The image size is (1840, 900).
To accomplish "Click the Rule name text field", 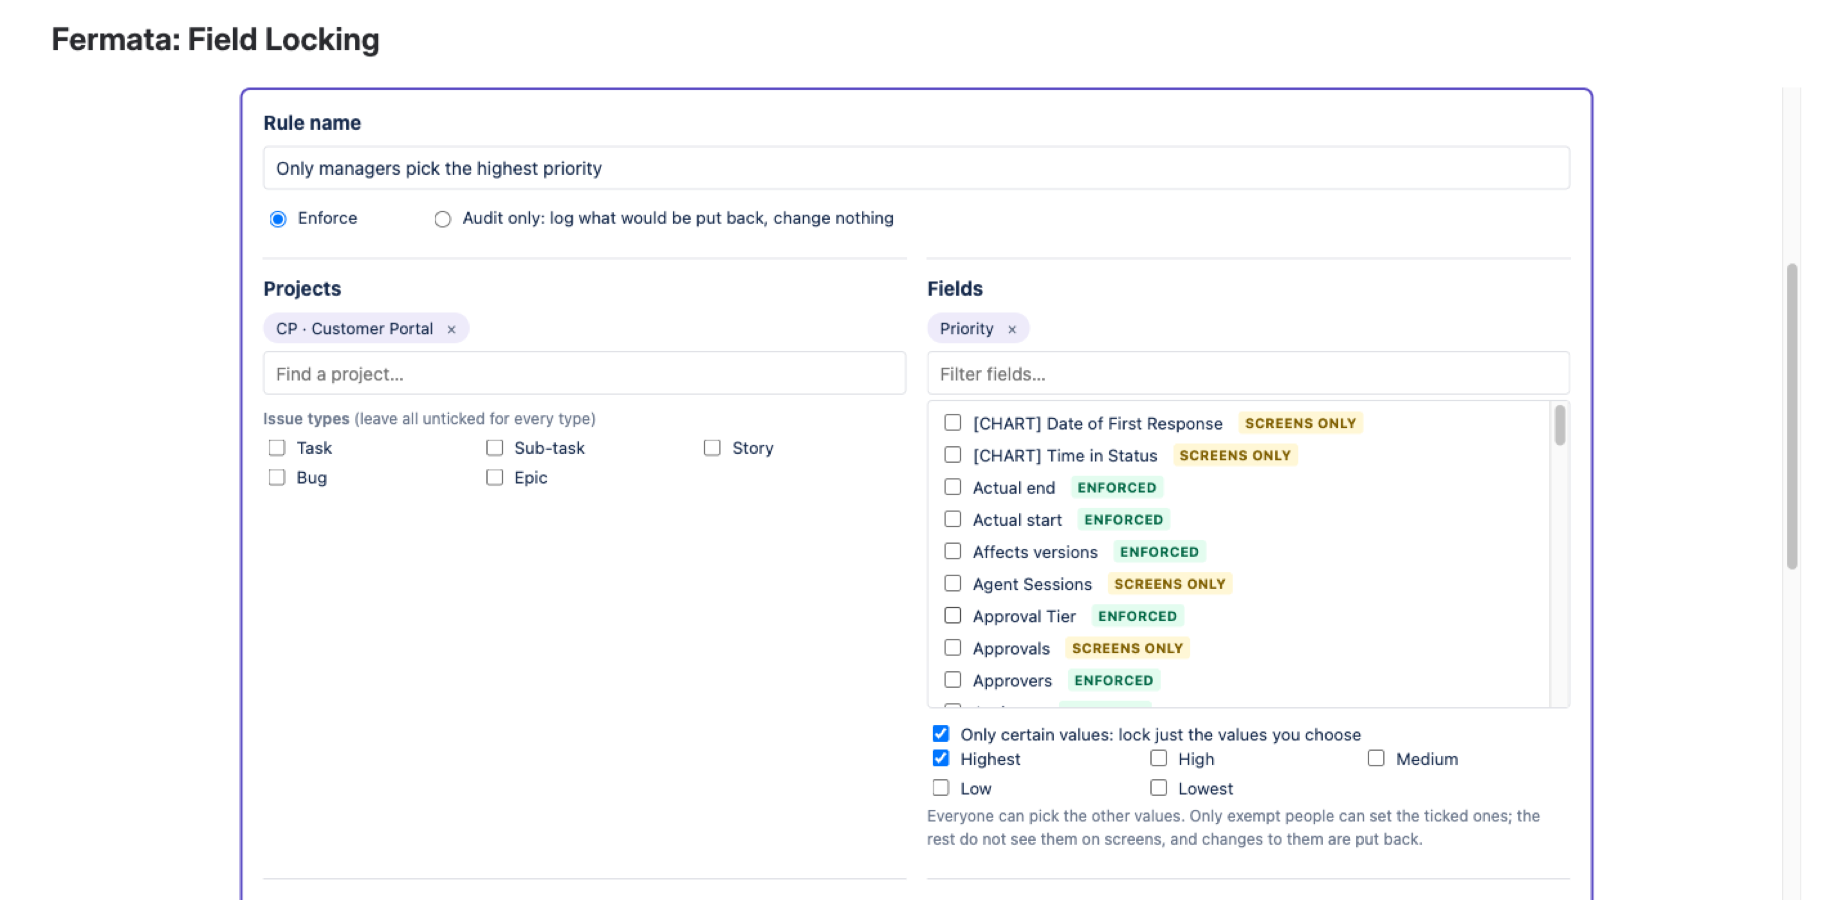I will 916,168.
